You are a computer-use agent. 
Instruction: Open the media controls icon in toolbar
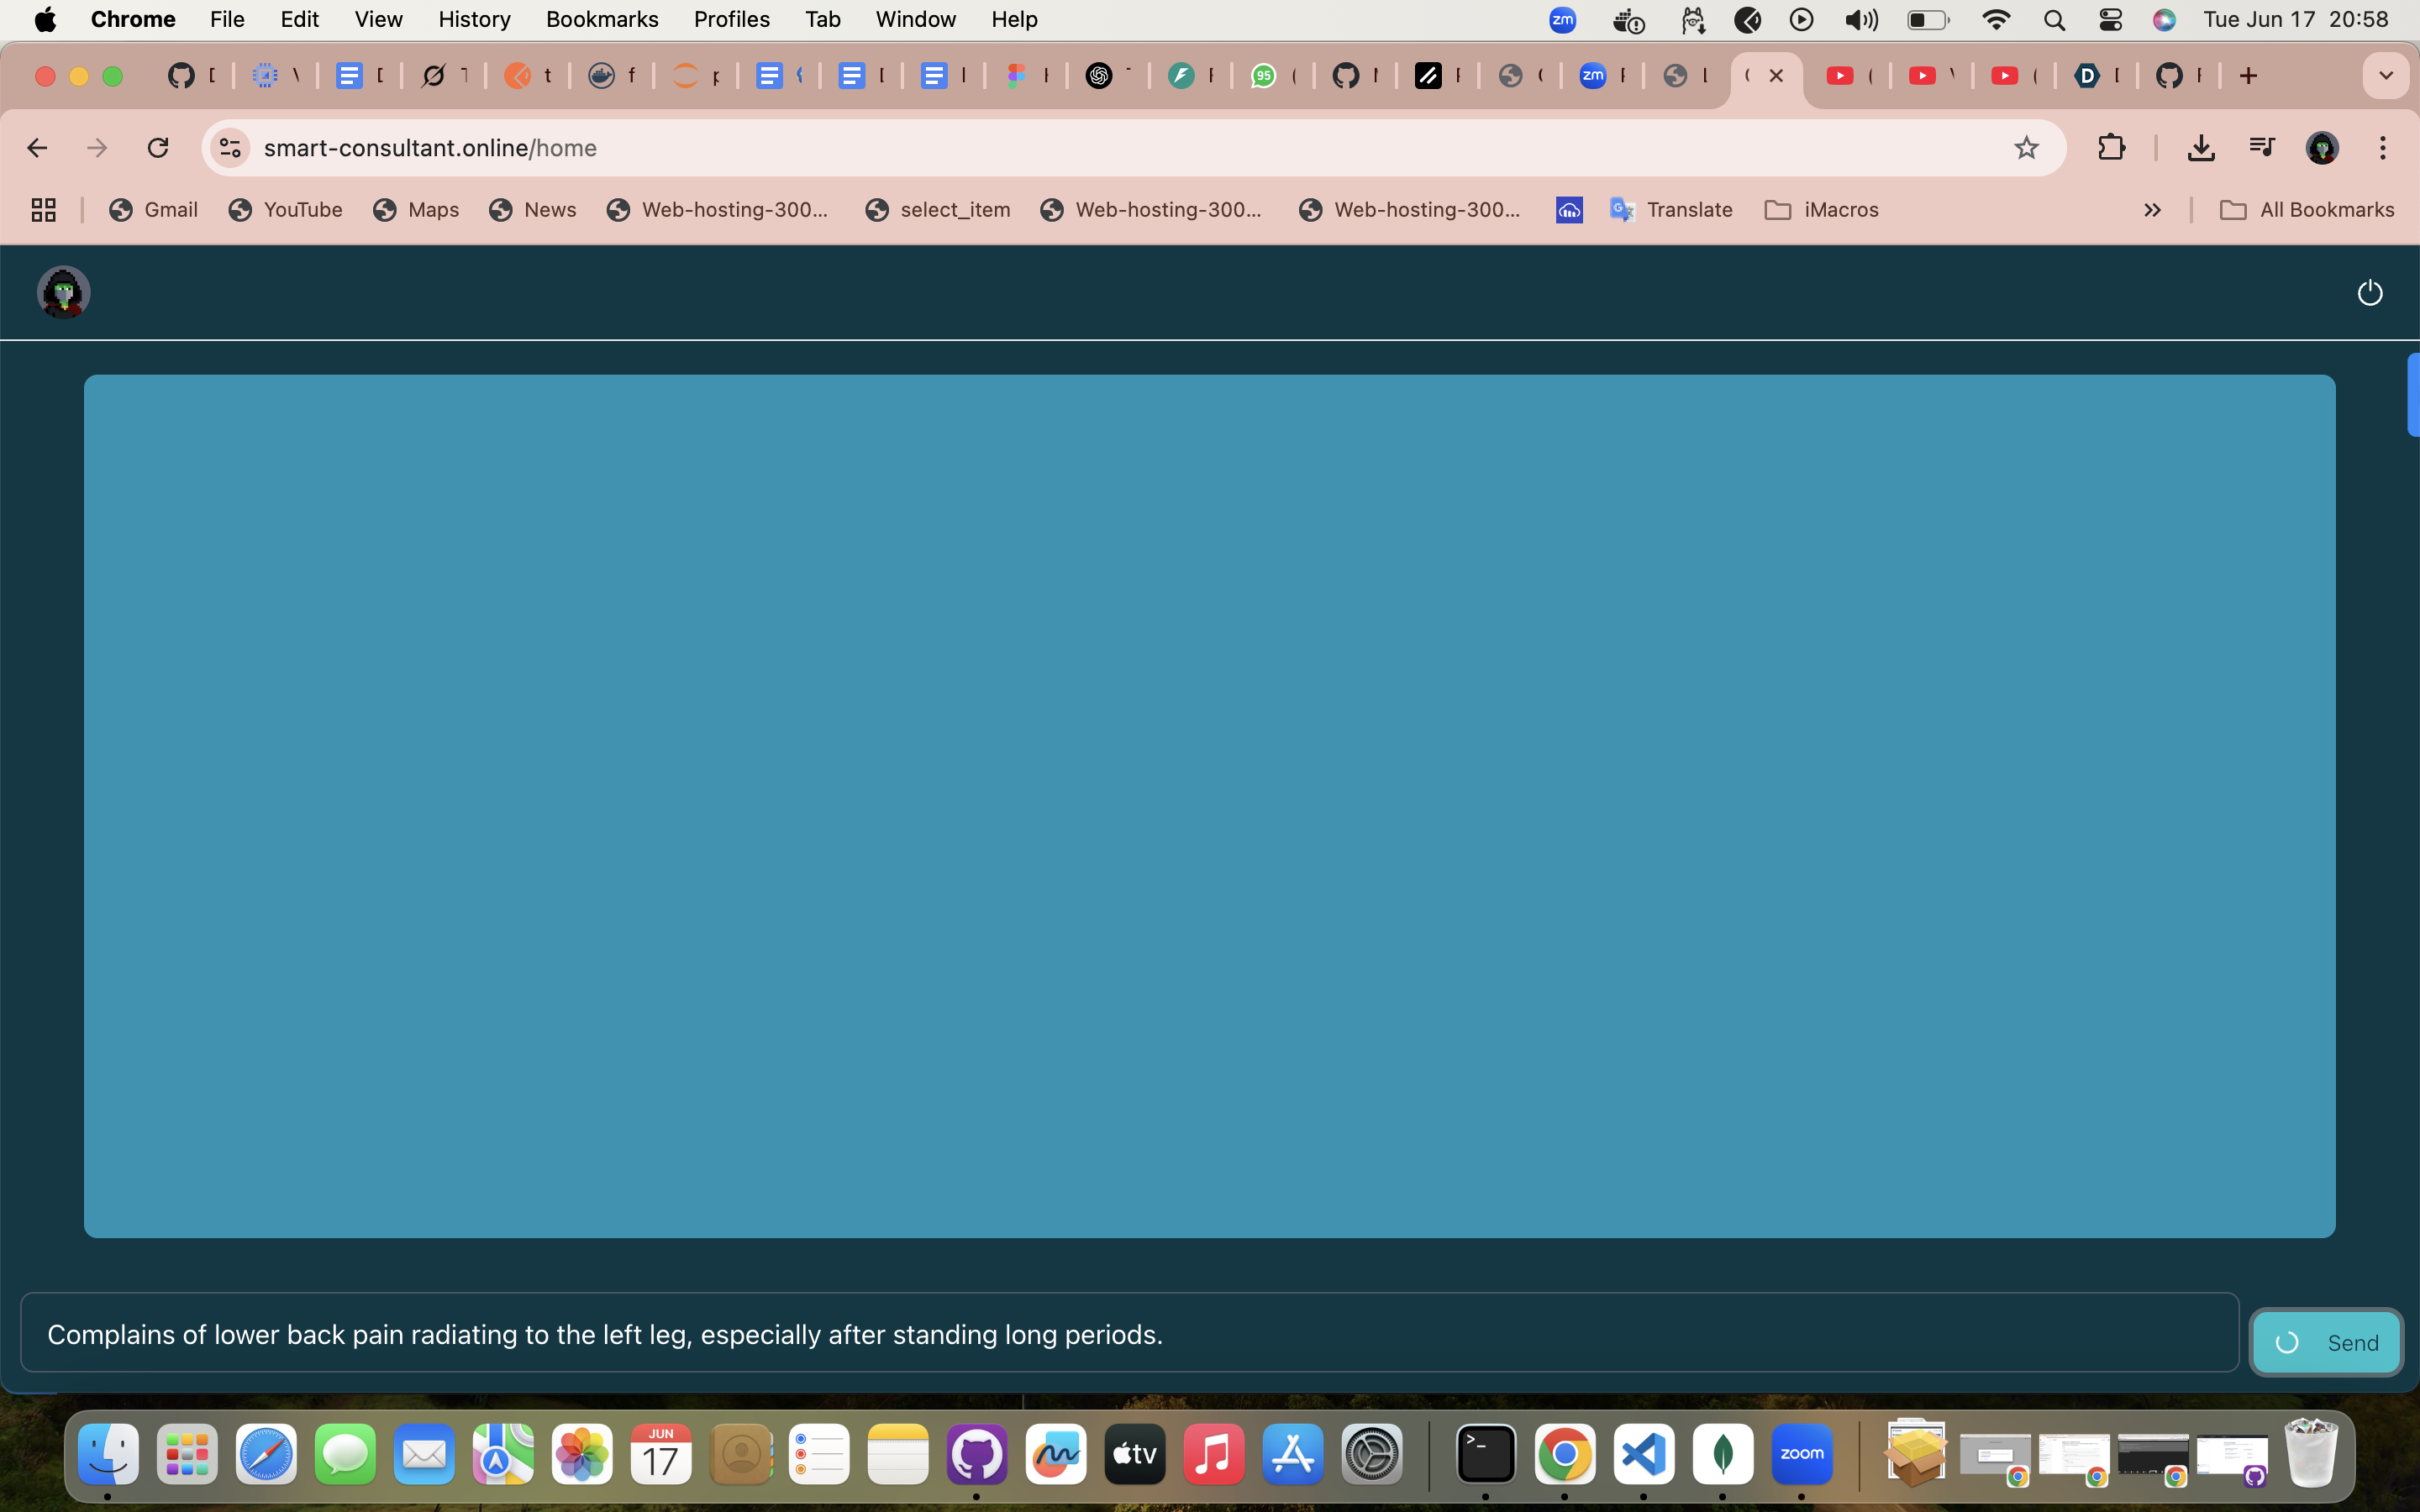pos(2262,148)
